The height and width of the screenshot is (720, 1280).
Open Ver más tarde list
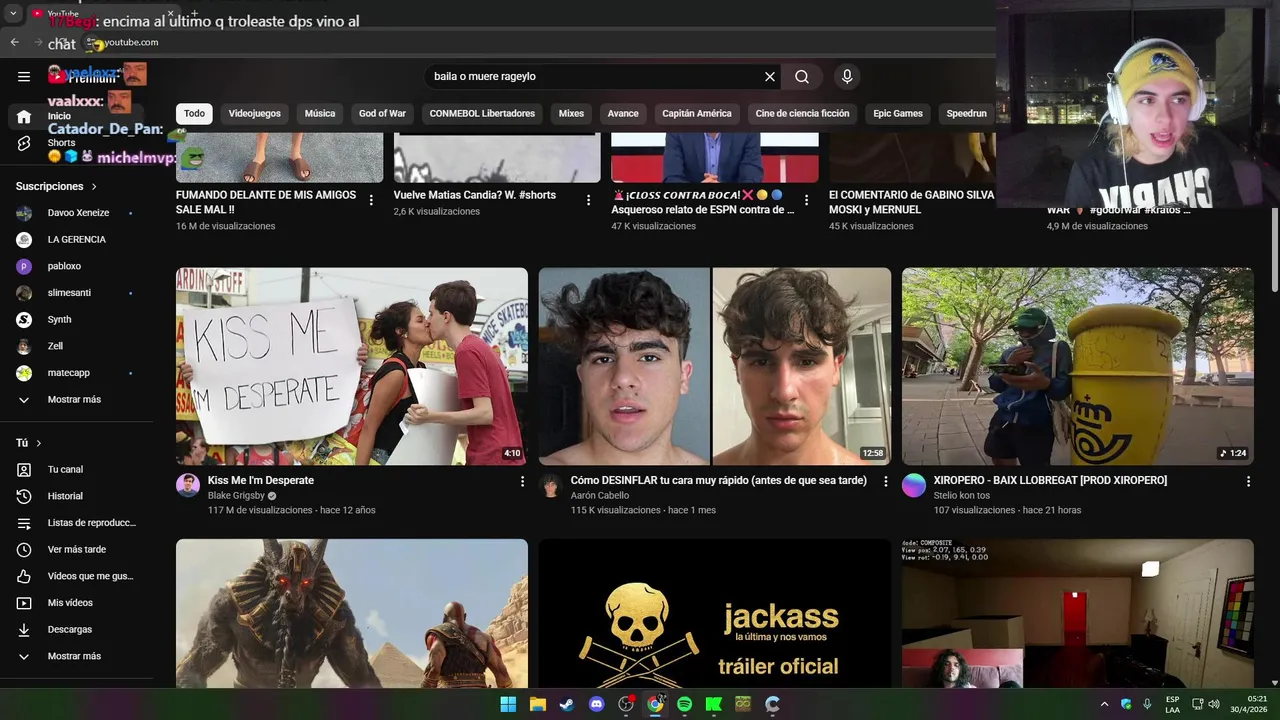[x=77, y=549]
